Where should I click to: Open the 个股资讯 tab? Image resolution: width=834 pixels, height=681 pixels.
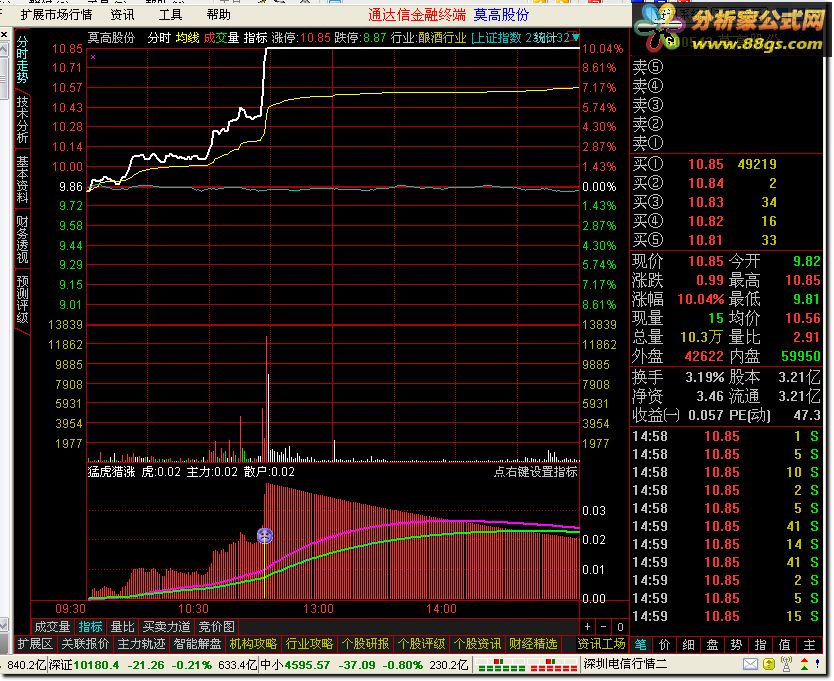pos(477,644)
